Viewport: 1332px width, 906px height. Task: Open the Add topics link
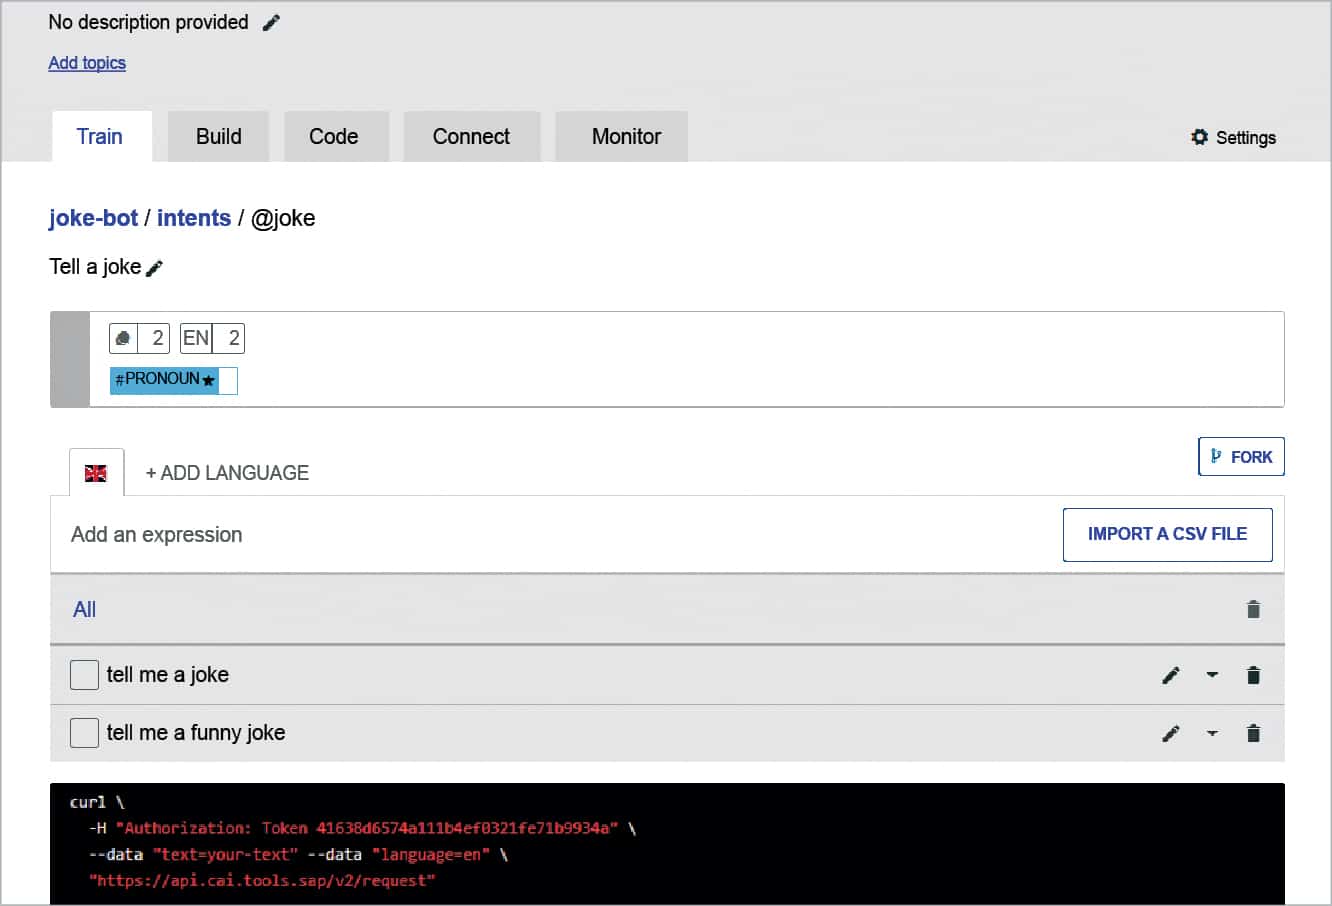[x=87, y=62]
